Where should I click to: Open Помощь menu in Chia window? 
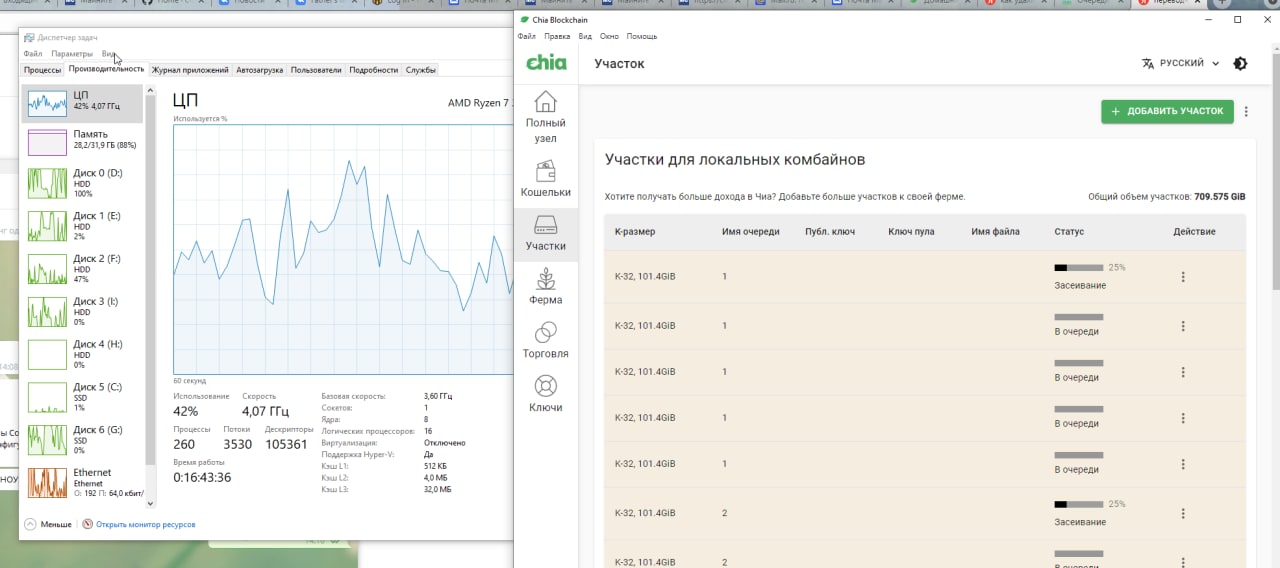(642, 36)
